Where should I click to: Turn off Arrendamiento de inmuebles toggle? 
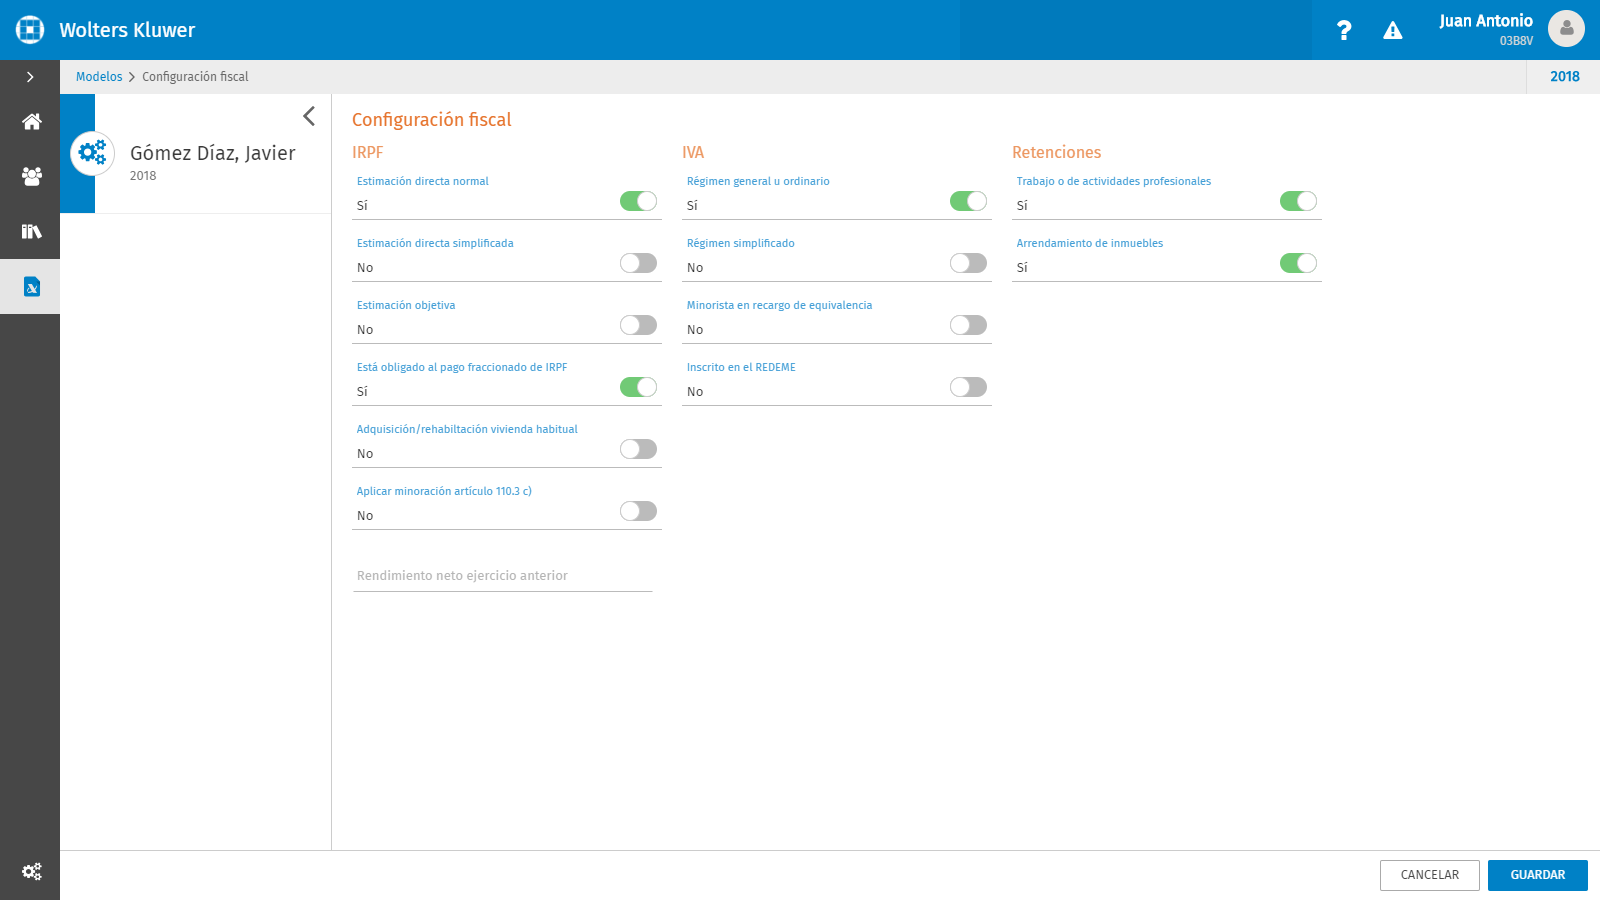pyautogui.click(x=1298, y=263)
